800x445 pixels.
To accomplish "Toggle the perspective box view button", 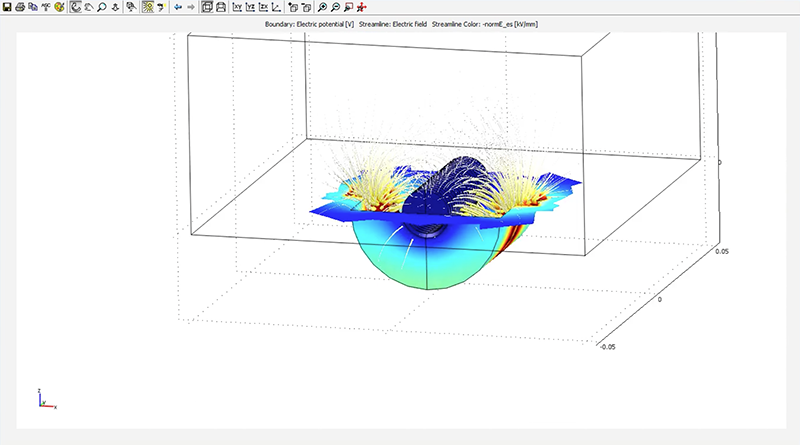I will click(207, 7).
